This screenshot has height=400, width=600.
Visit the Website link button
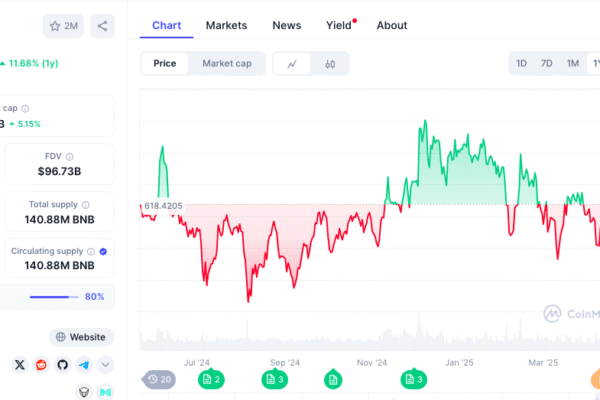click(x=82, y=337)
